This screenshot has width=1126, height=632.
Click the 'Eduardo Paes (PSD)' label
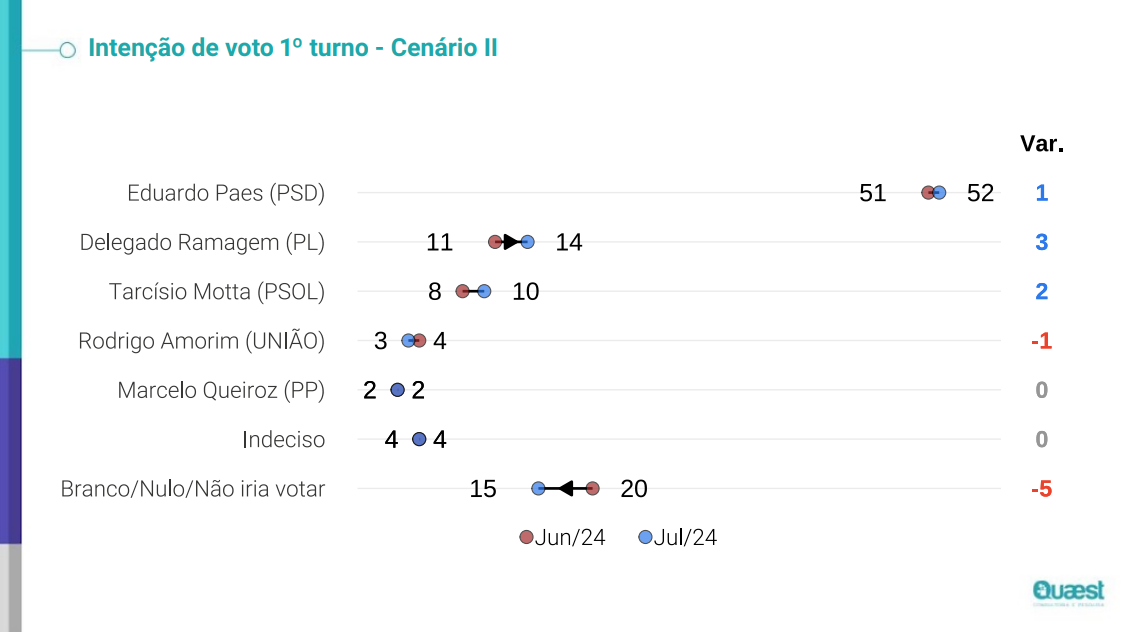click(x=226, y=193)
